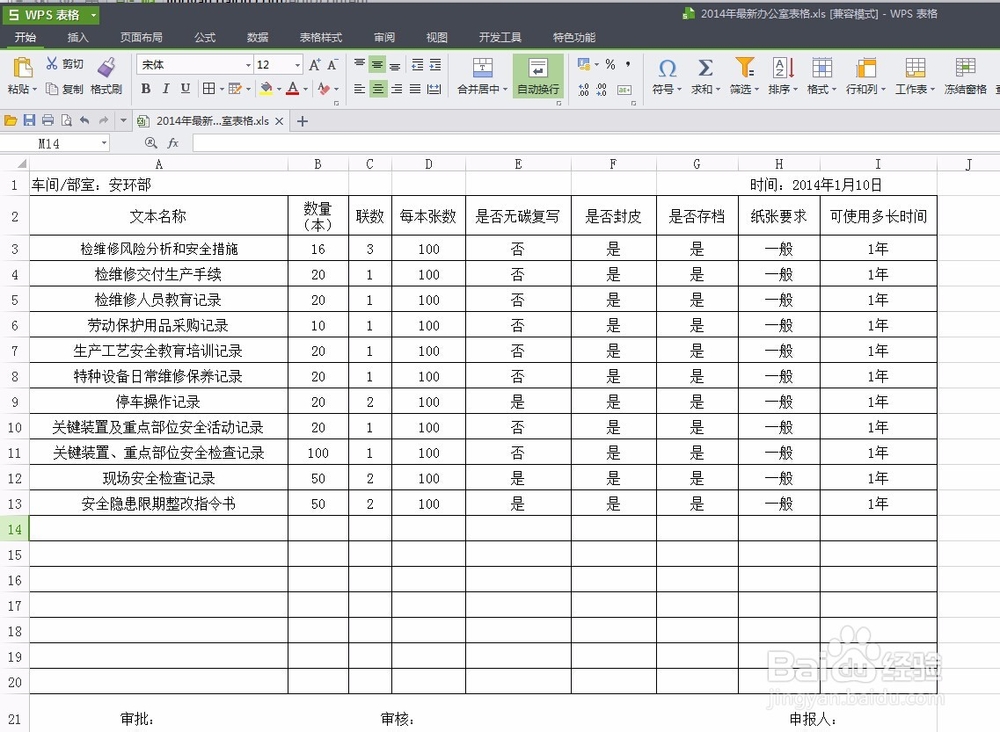The height and width of the screenshot is (732, 1000).
Task: Toggle bottom vertical alignment
Action: [x=395, y=65]
